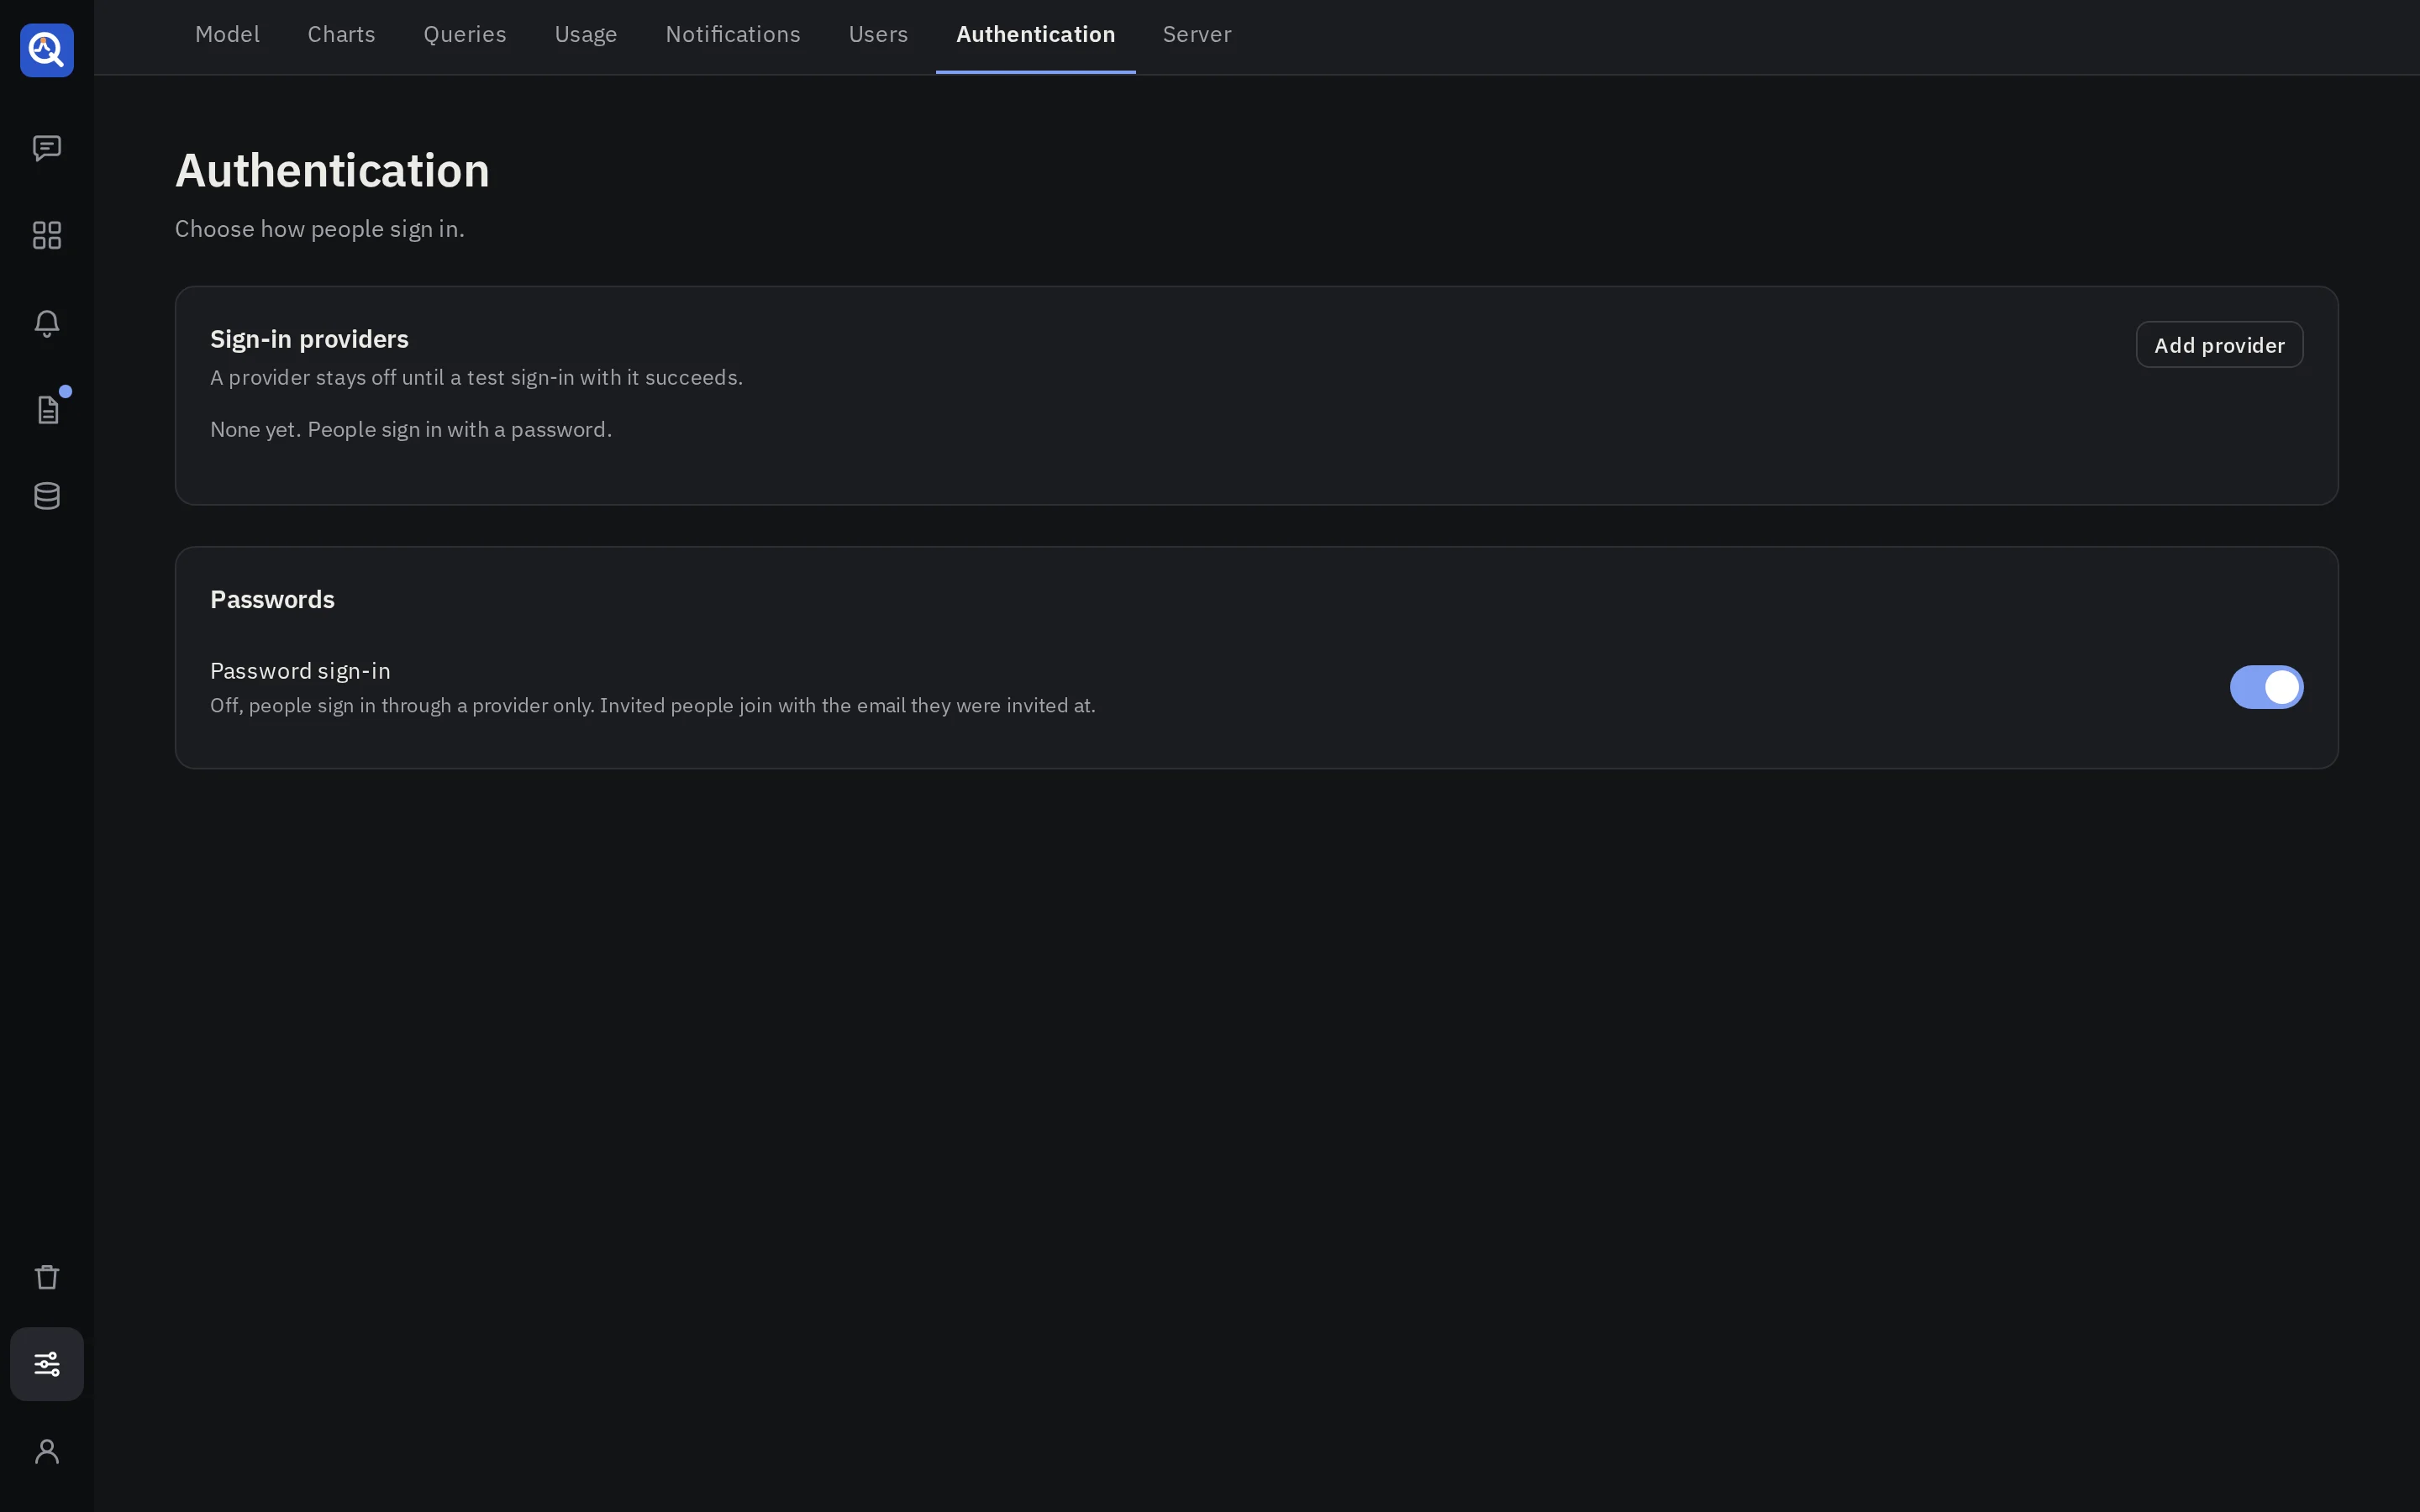Viewport: 2420px width, 1512px height.
Task: Open the database icon in sidebar
Action: pos(47,496)
